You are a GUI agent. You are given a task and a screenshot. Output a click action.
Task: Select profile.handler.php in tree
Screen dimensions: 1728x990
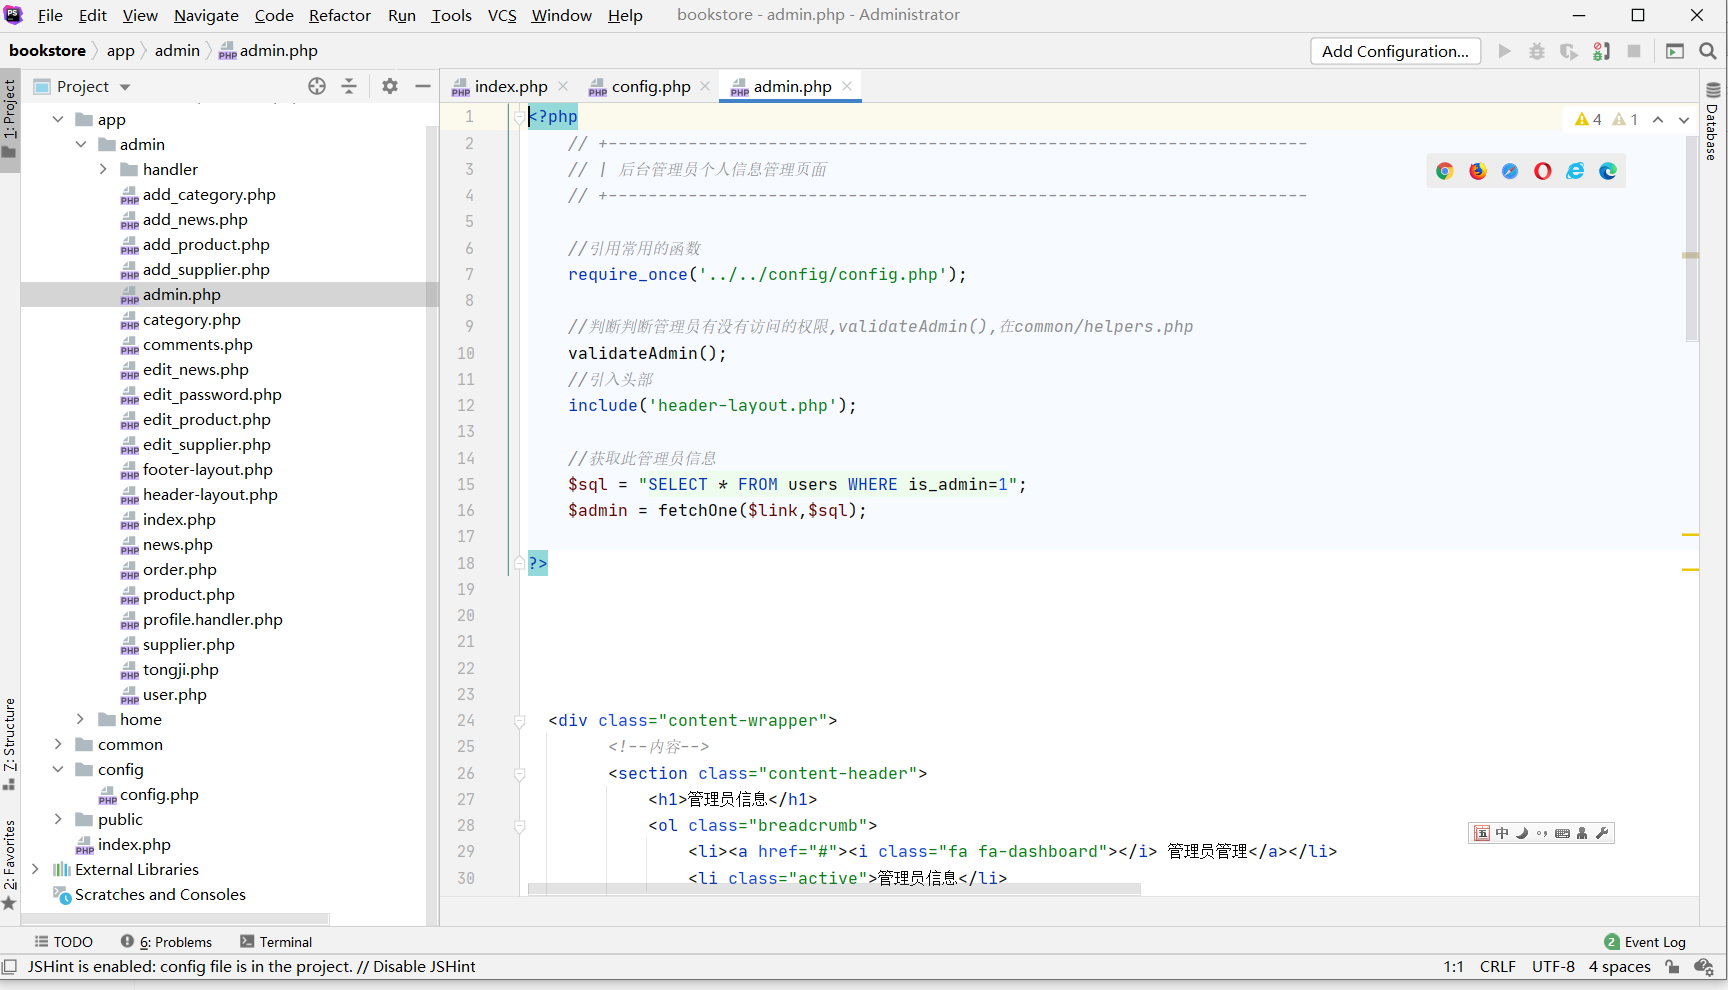tap(212, 619)
